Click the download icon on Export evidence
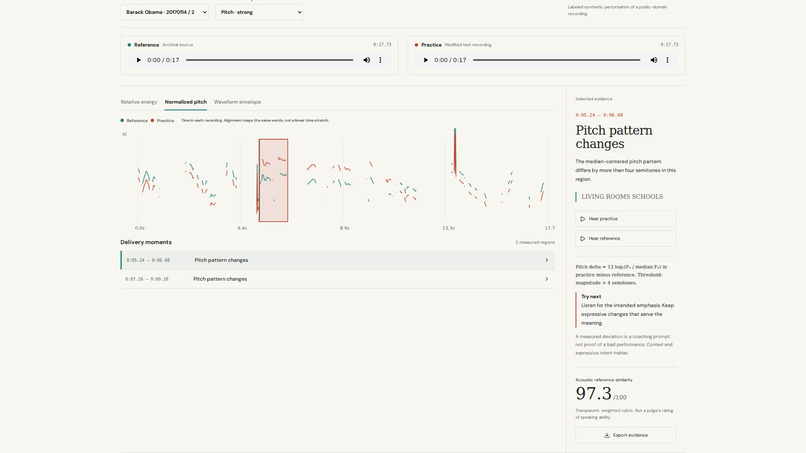 pos(607,435)
